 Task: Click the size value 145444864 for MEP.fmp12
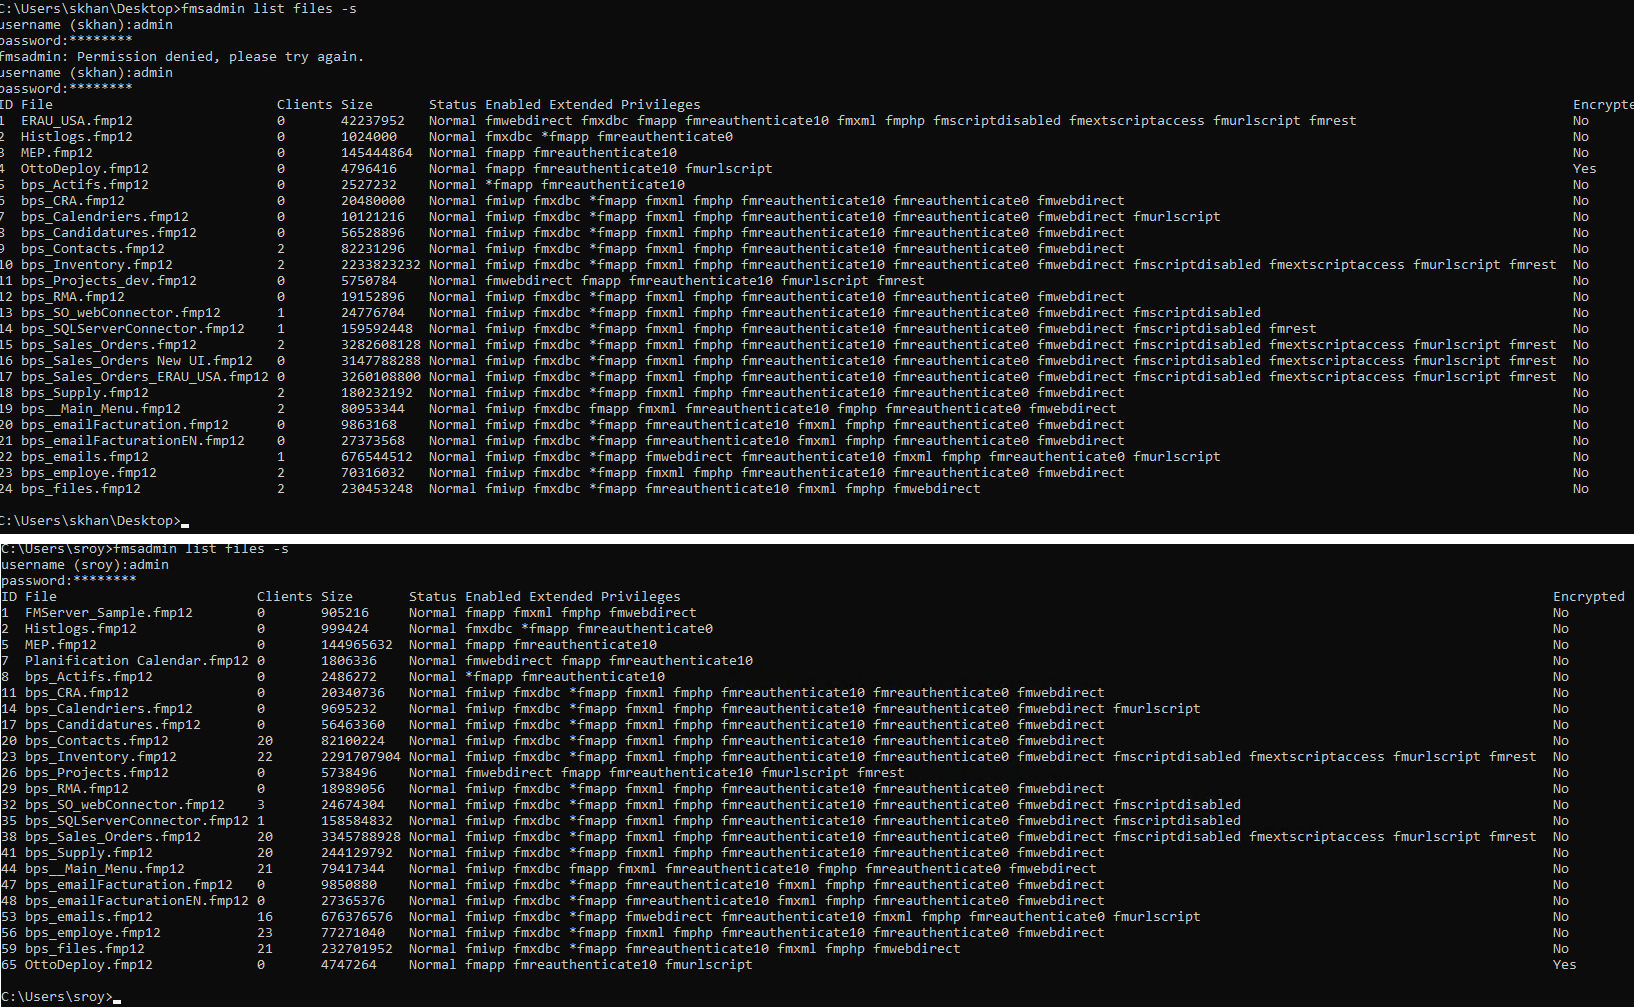376,153
